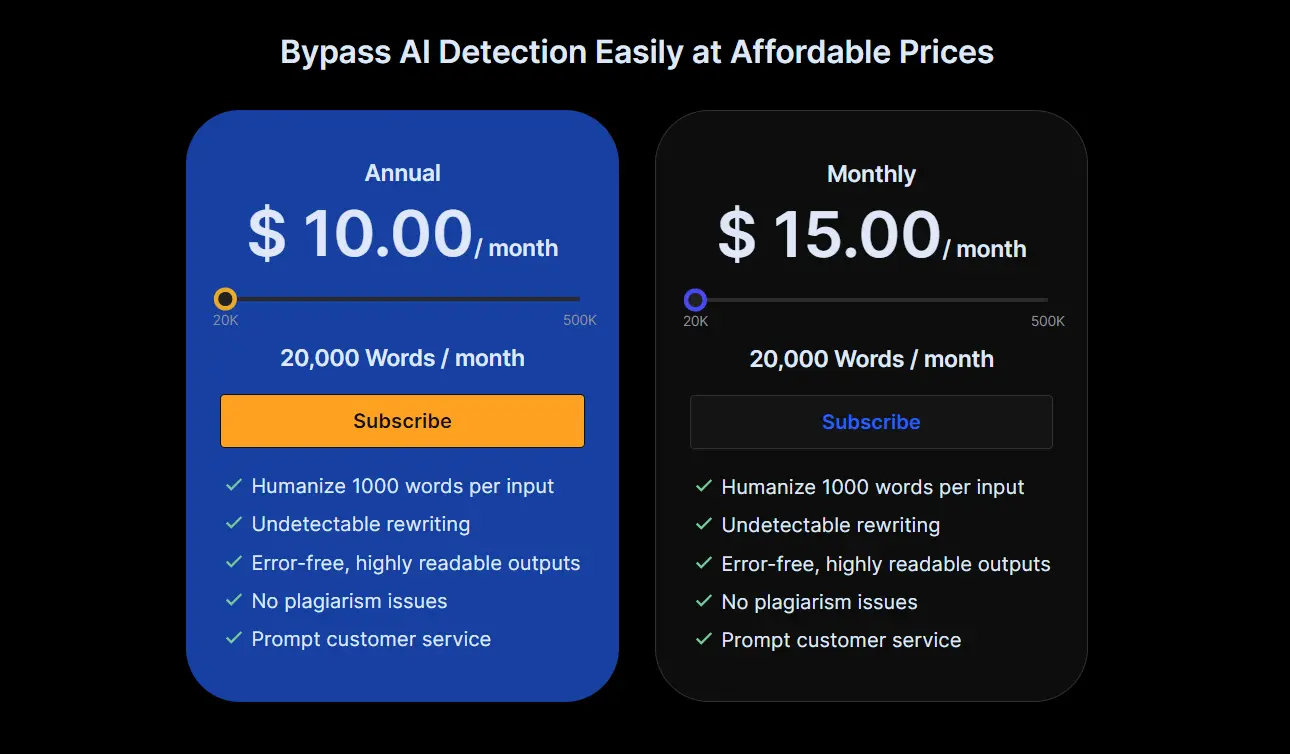Click the 500K label on Annual slider
The image size is (1290, 754).
click(x=580, y=320)
